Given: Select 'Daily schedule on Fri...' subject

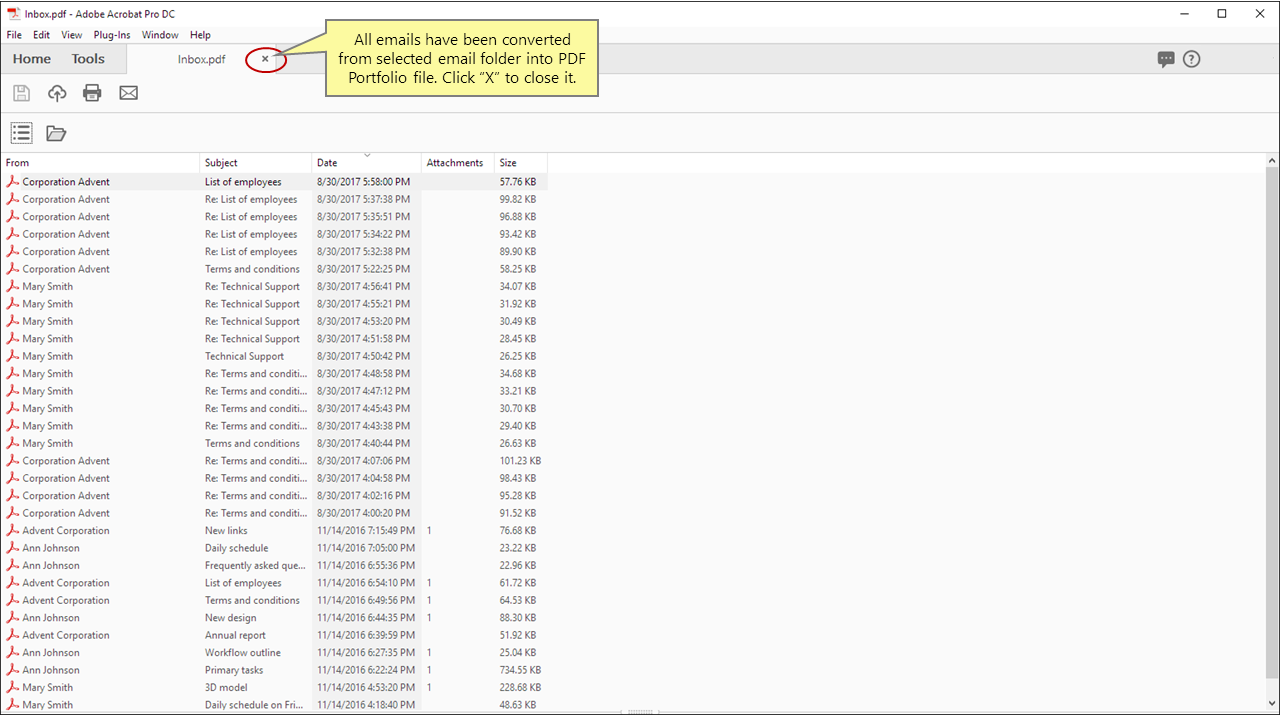Looking at the screenshot, I should [255, 705].
